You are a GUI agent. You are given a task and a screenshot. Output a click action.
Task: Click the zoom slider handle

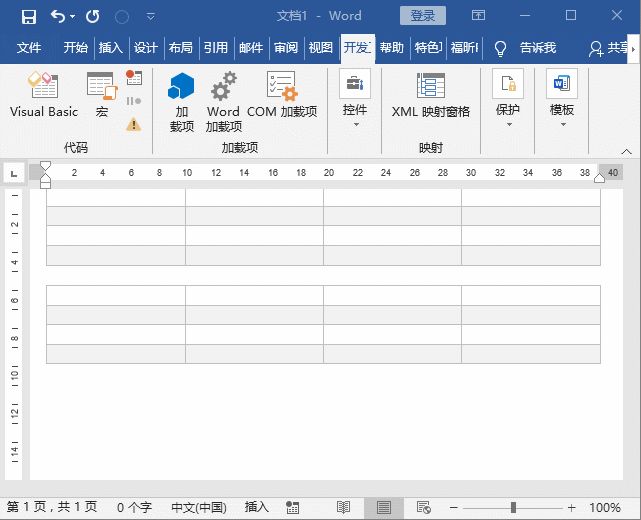513,508
